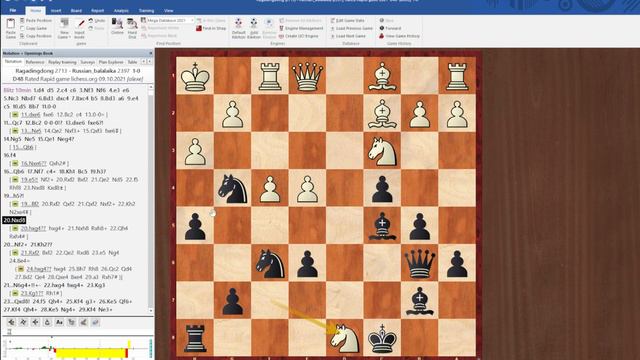The width and height of the screenshot is (640, 360).
Task: Jump to move 20.Nxd8 in notation
Action: pyautogui.click(x=14, y=220)
